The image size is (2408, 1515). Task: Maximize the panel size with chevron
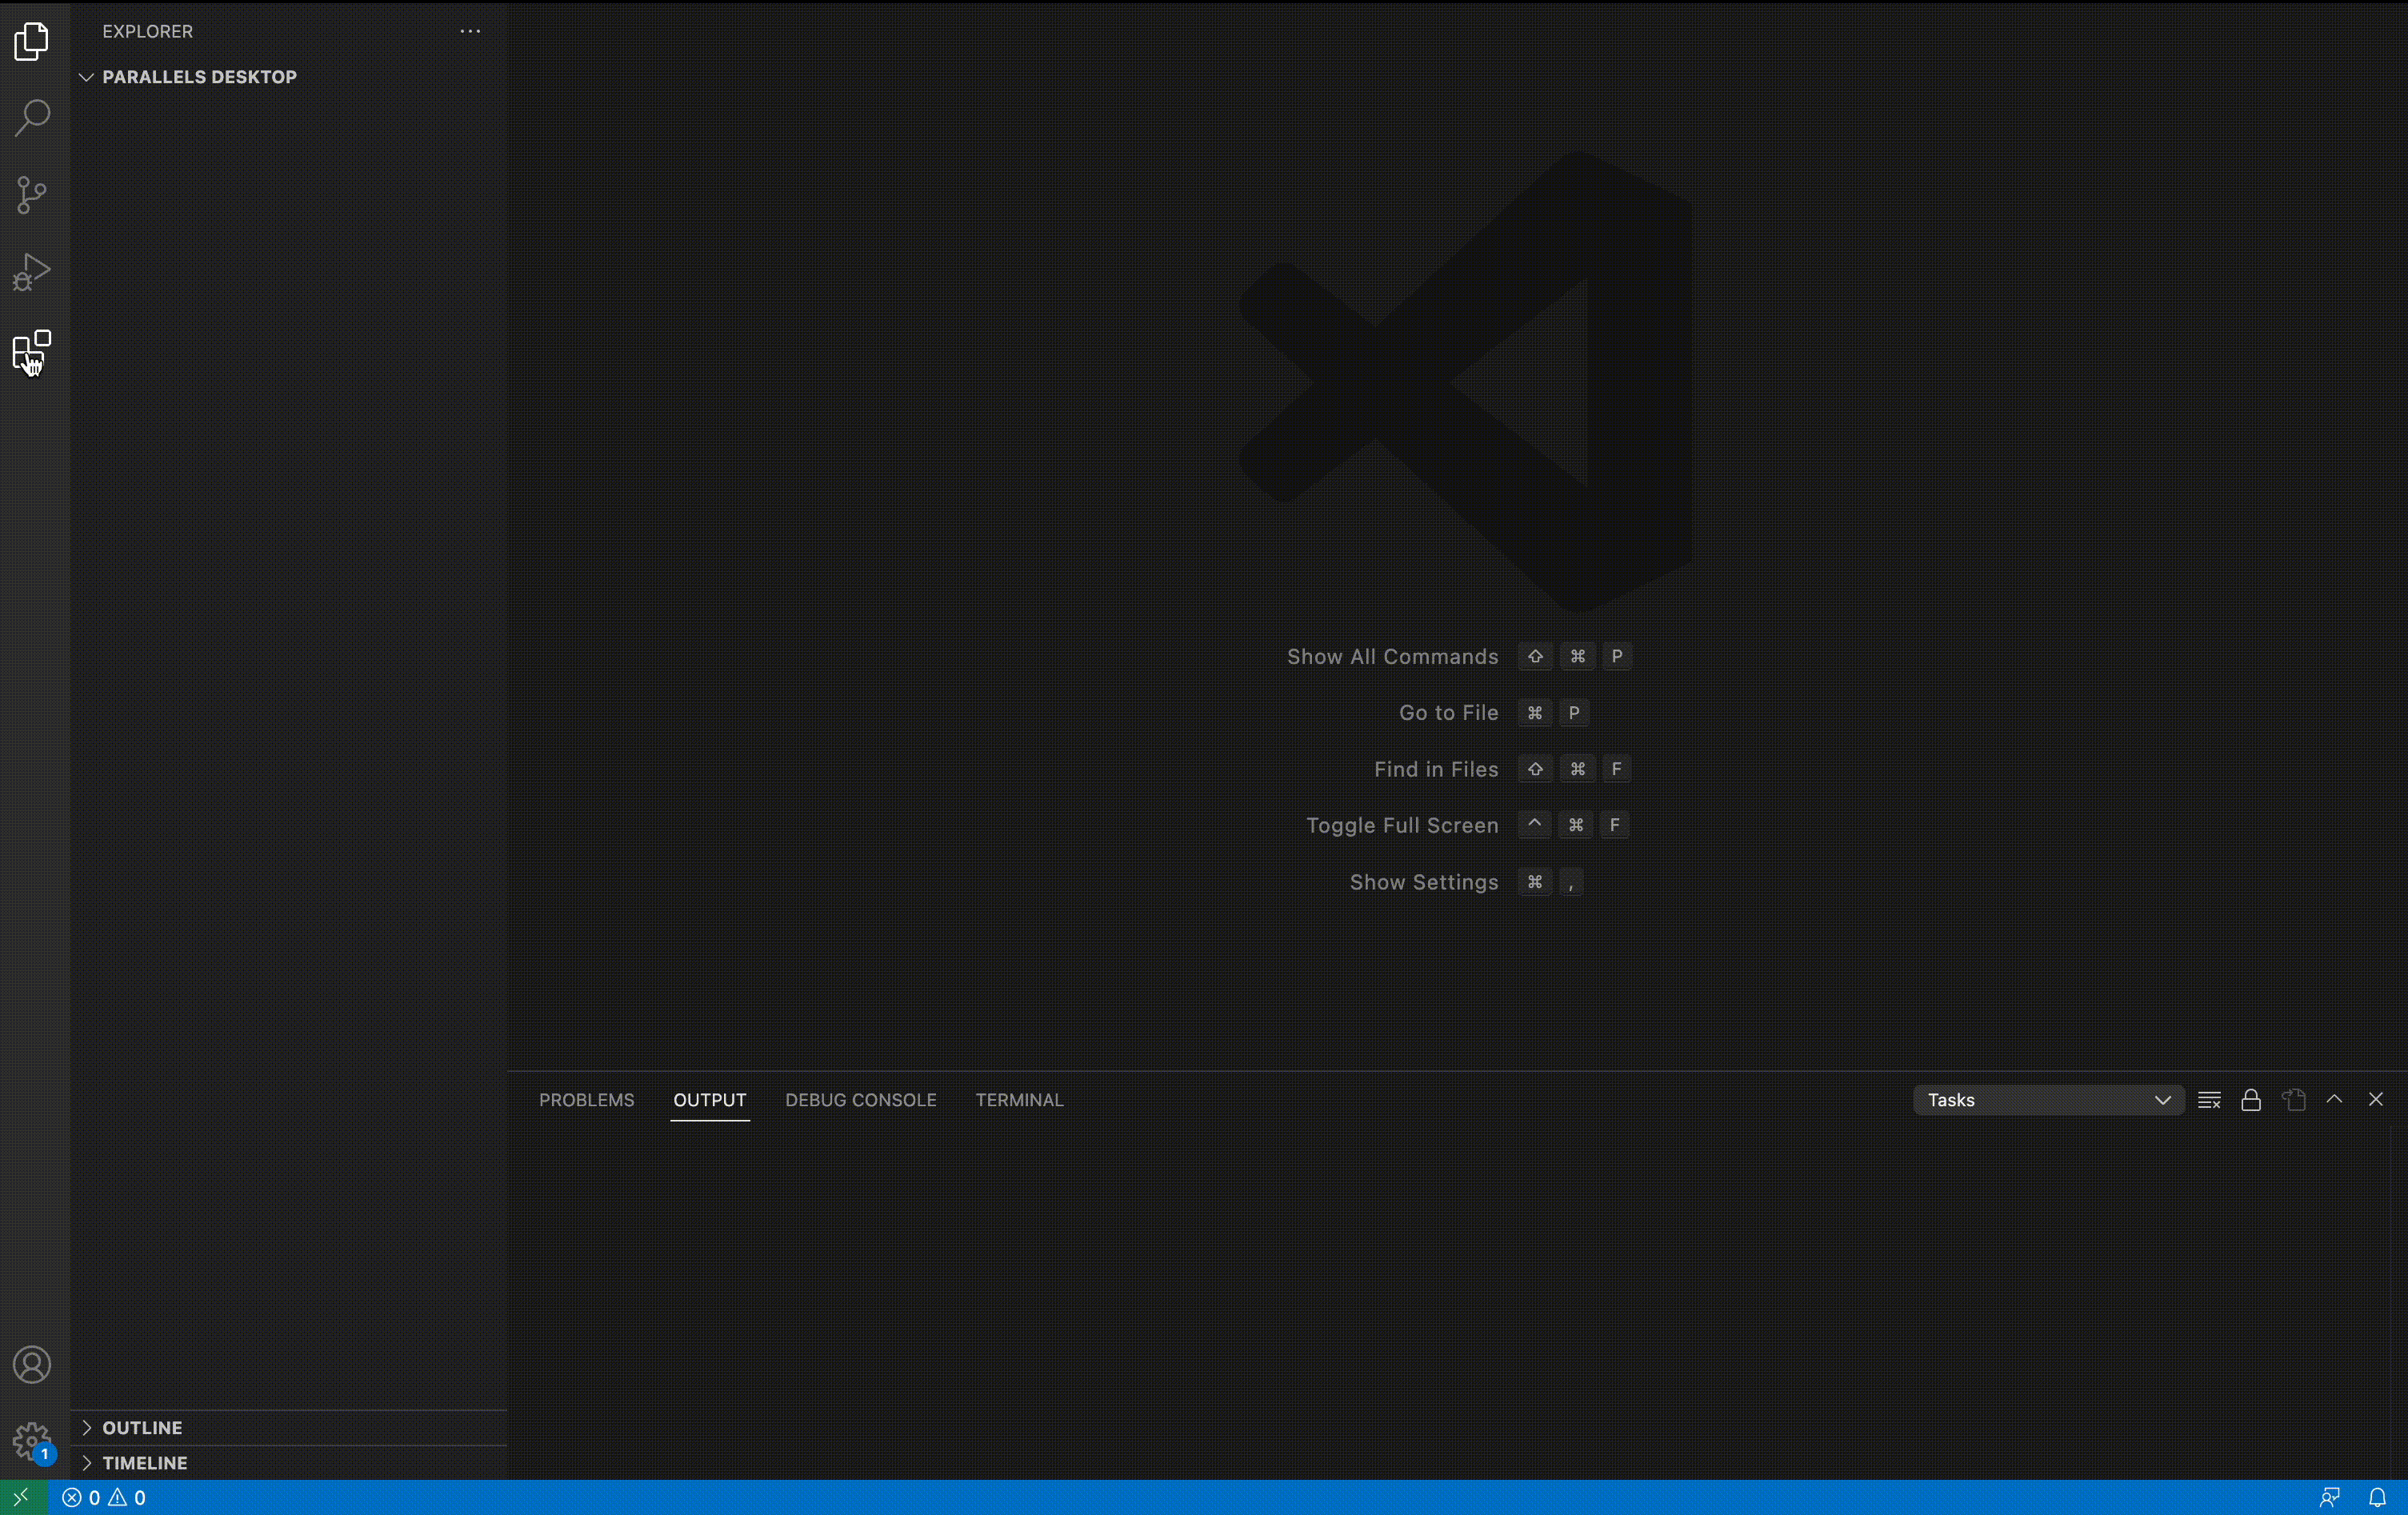[2334, 1099]
